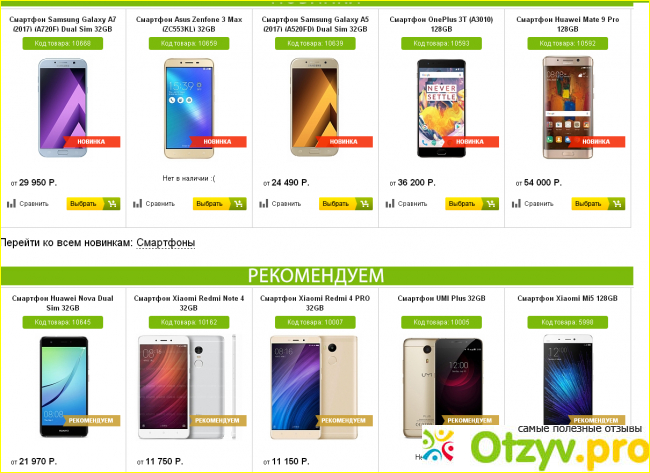Click cart icon on Samsung Galaxy A7 button
650x473 pixels.
point(112,204)
